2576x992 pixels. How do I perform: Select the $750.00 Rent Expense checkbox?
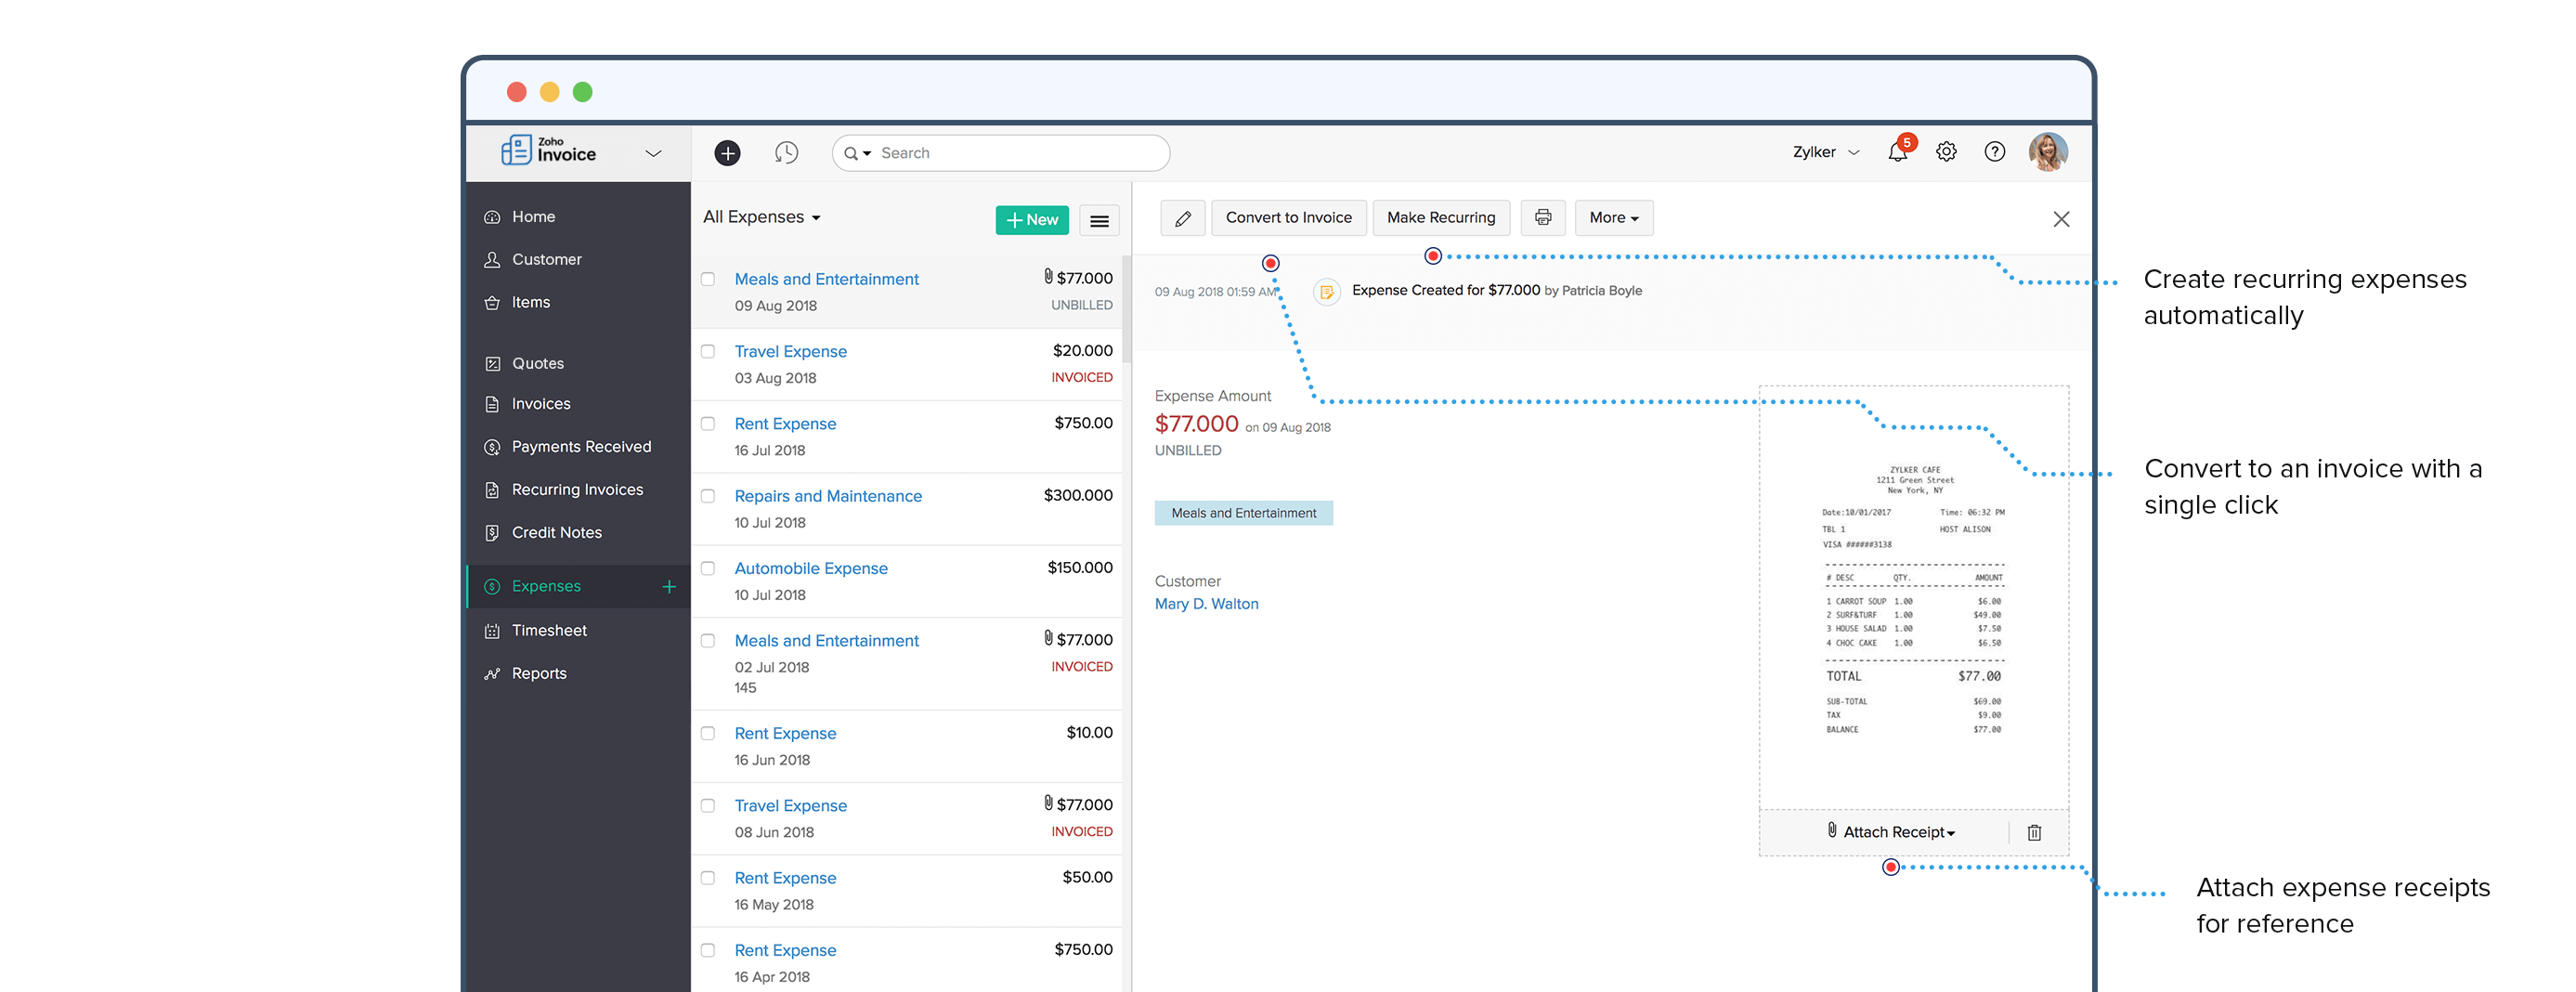(708, 424)
